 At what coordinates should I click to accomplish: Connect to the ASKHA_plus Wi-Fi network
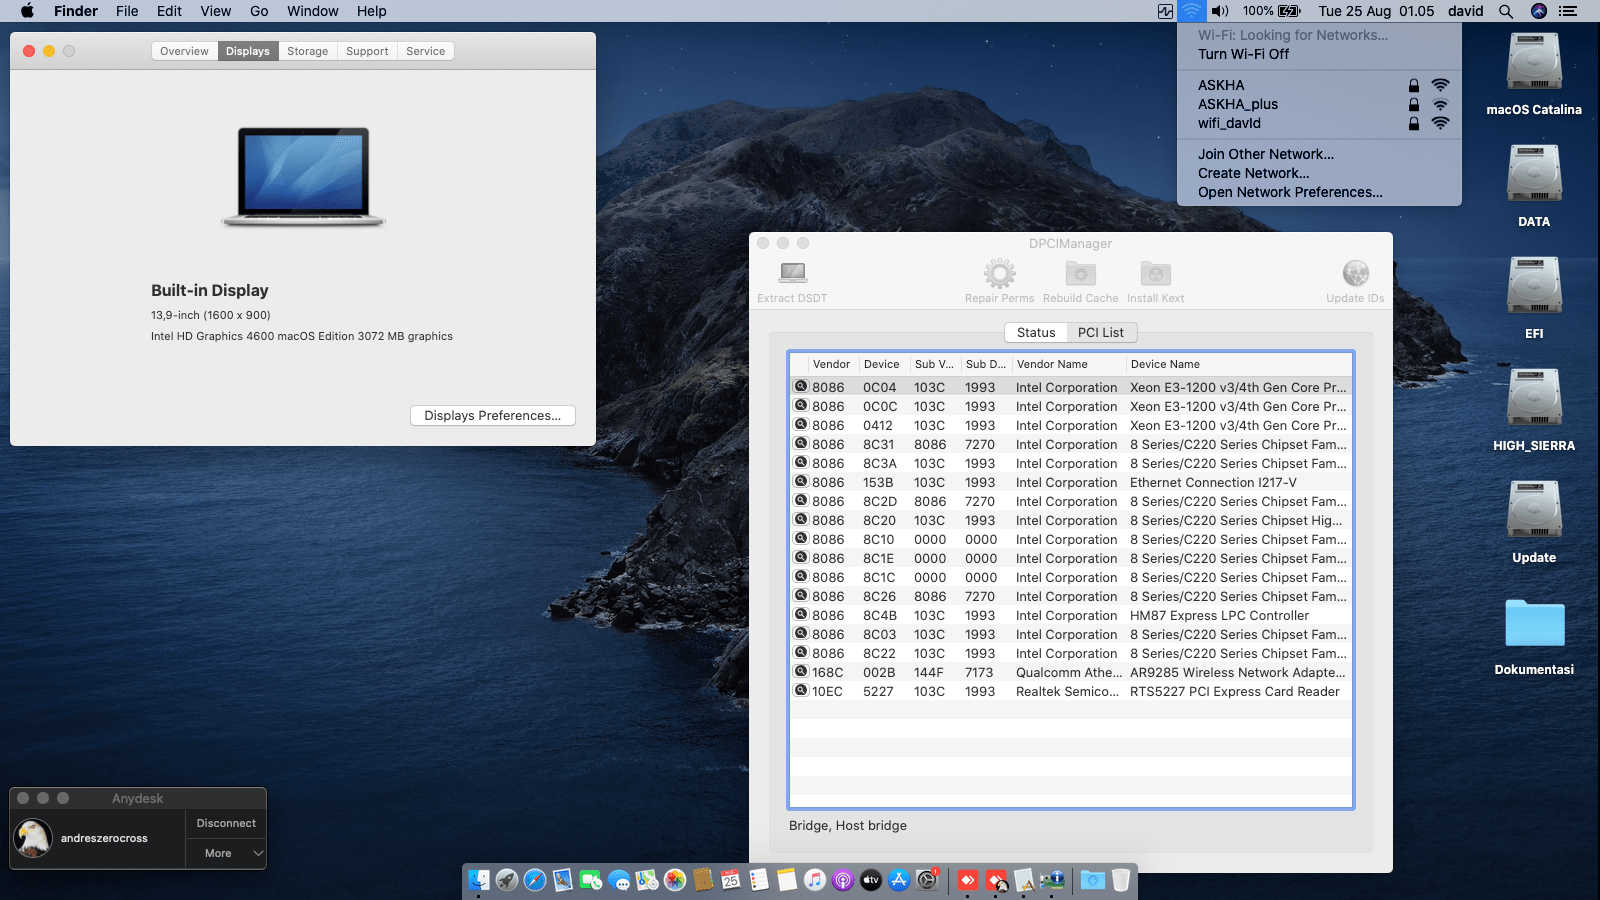coord(1319,104)
